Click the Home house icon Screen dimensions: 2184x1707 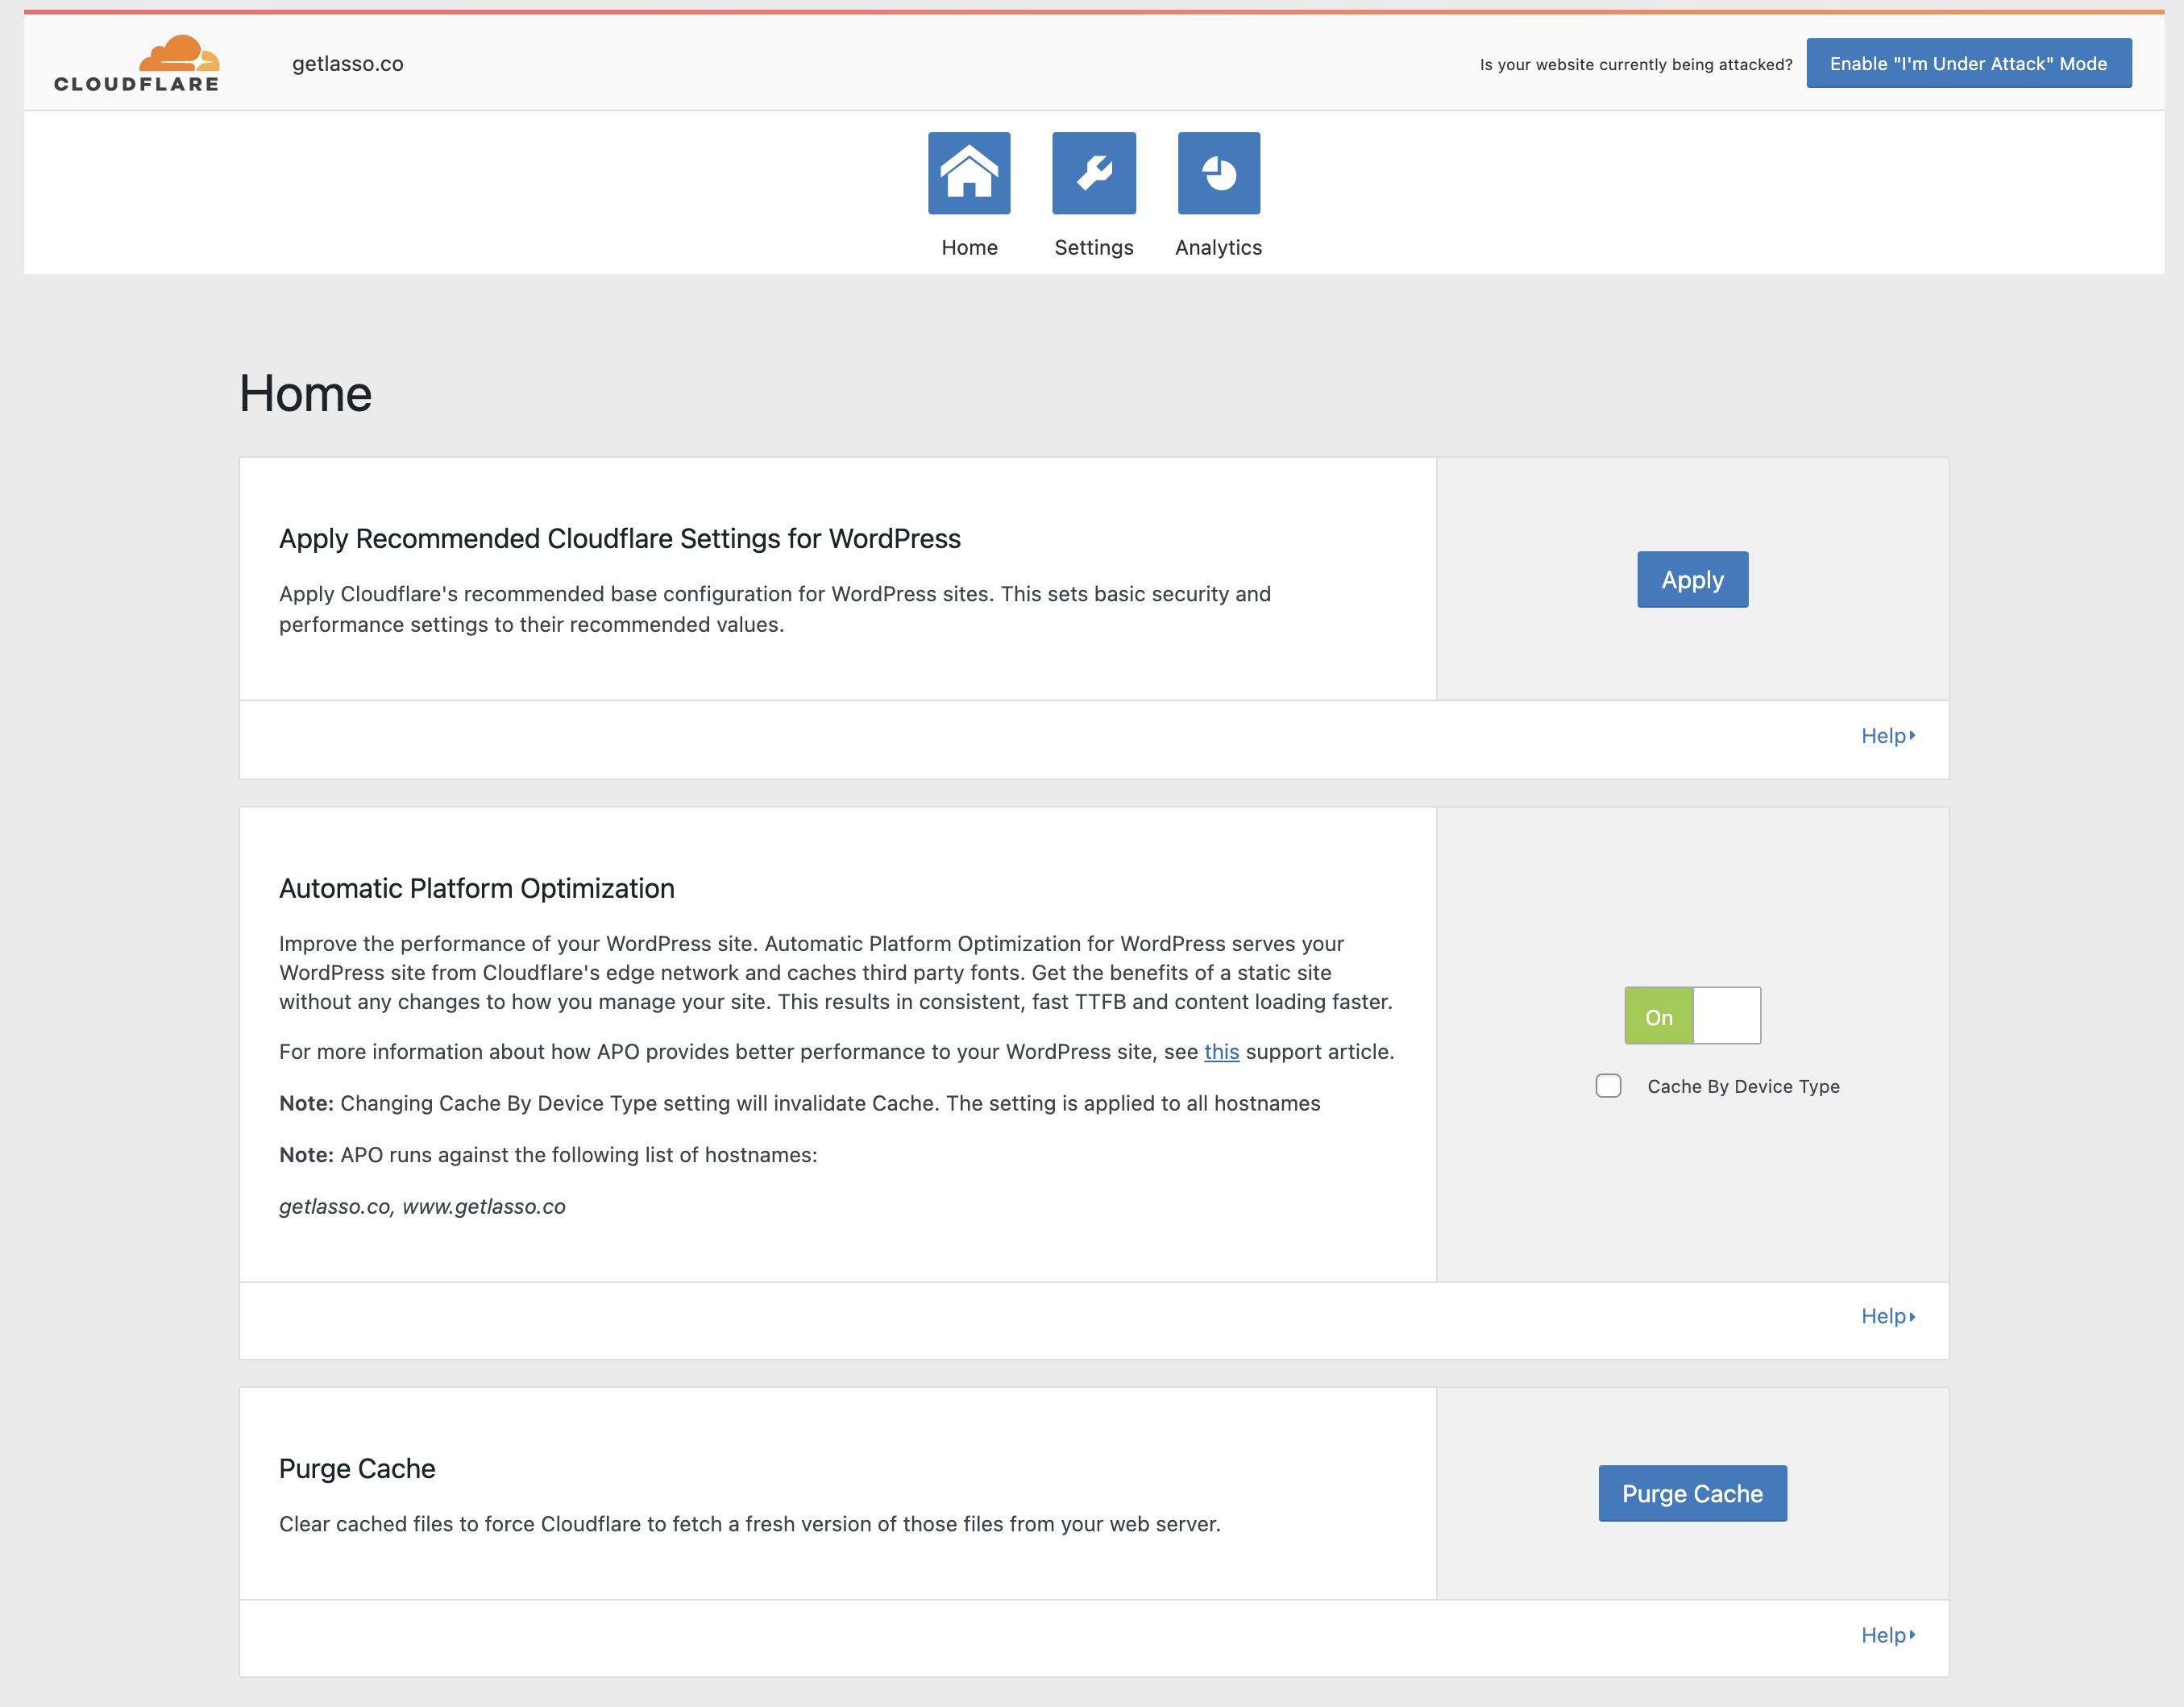969,173
